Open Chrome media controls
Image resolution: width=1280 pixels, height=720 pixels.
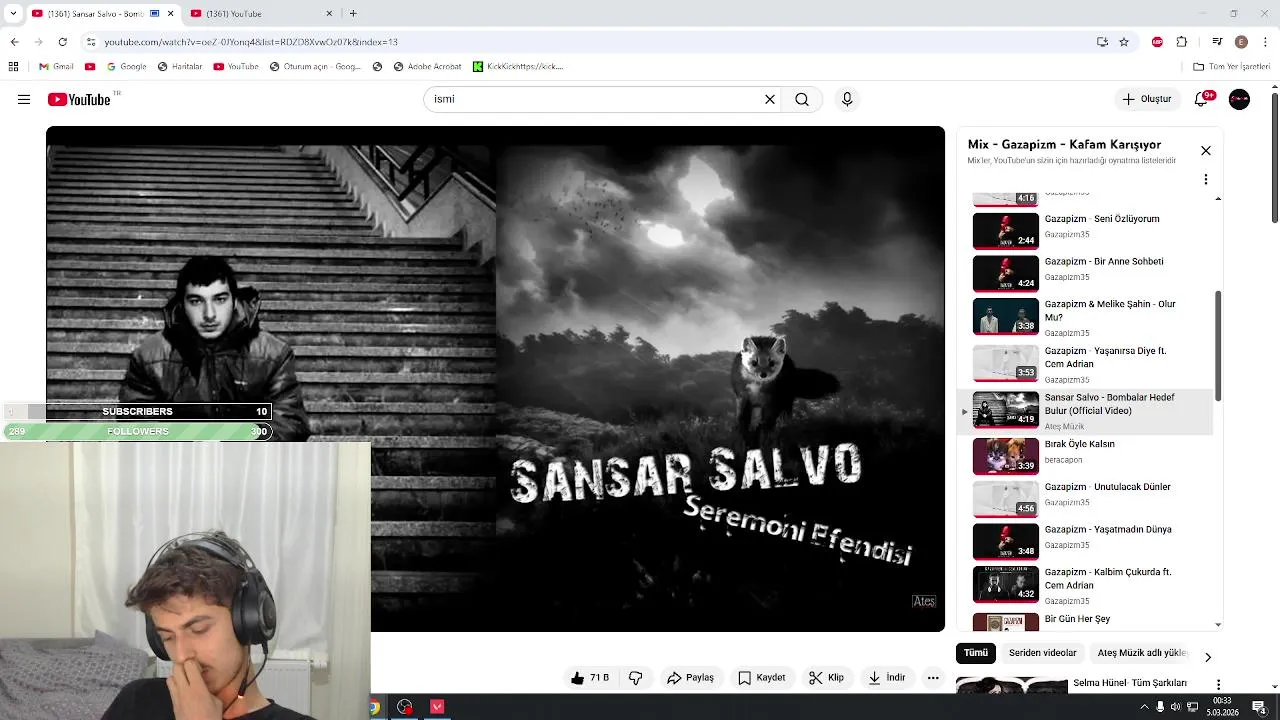tap(1217, 42)
